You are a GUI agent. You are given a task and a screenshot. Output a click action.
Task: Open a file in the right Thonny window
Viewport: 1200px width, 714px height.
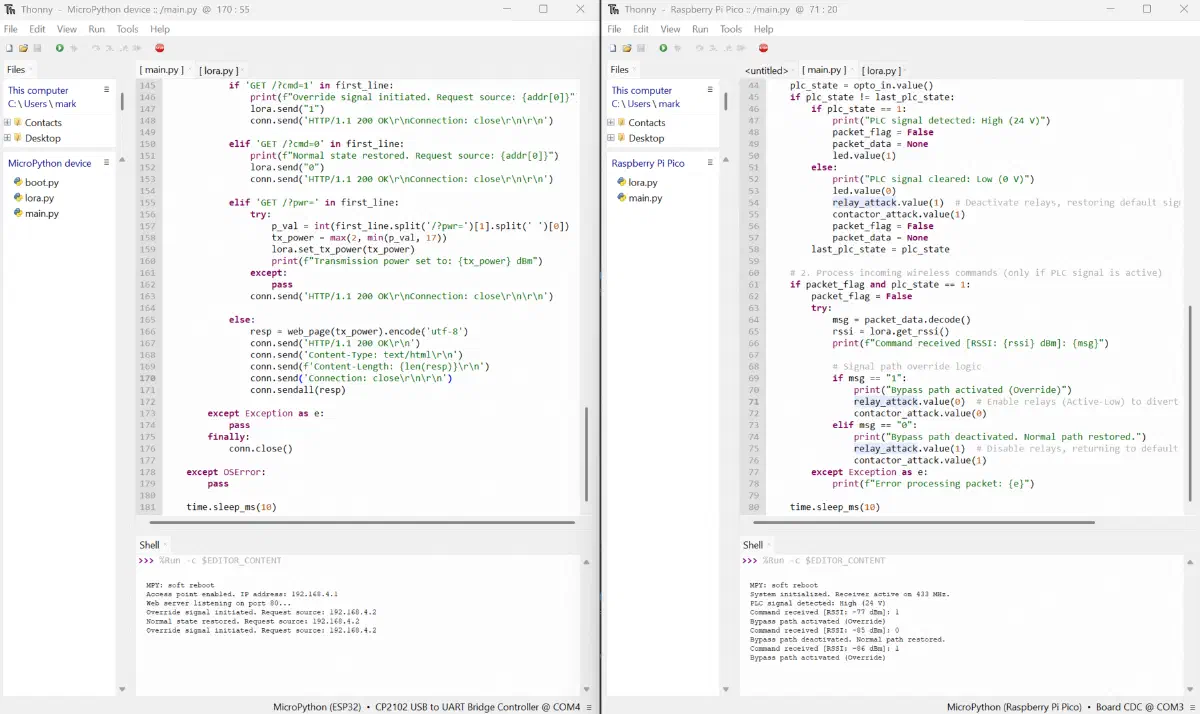(x=627, y=48)
